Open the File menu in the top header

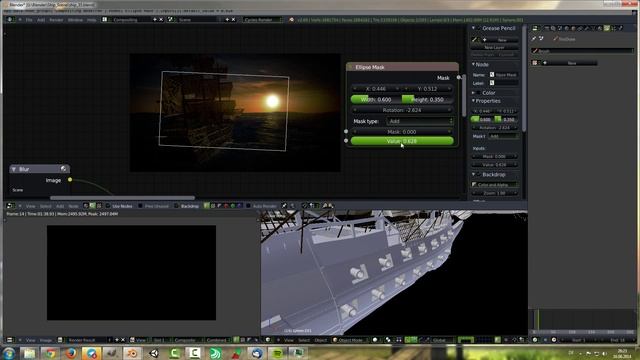click(29, 20)
